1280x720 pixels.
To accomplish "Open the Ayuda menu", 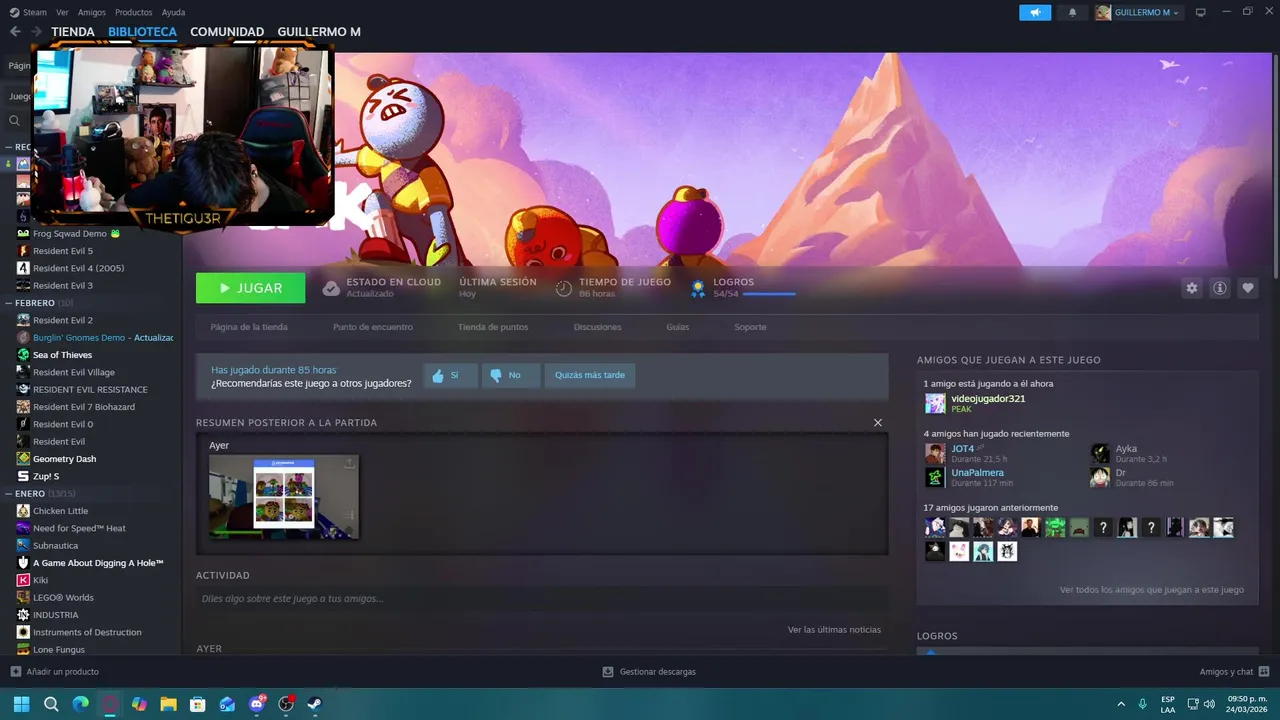I will tap(173, 12).
